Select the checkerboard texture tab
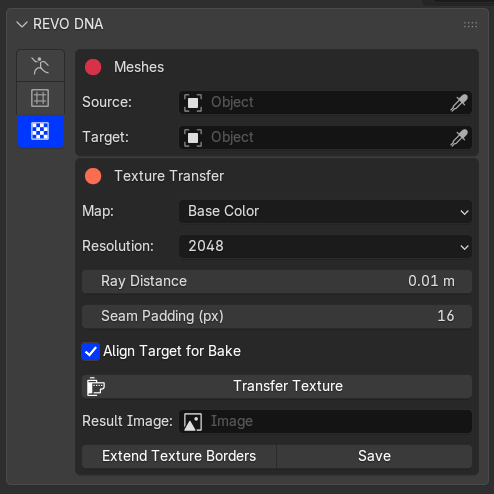Image resolution: width=494 pixels, height=494 pixels. tap(40, 131)
